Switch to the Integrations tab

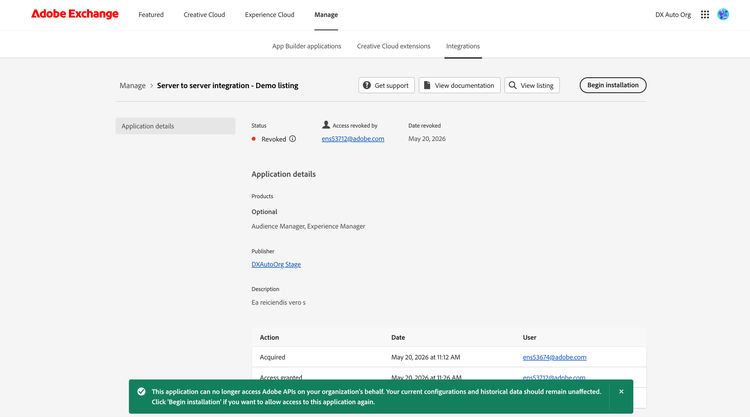463,46
